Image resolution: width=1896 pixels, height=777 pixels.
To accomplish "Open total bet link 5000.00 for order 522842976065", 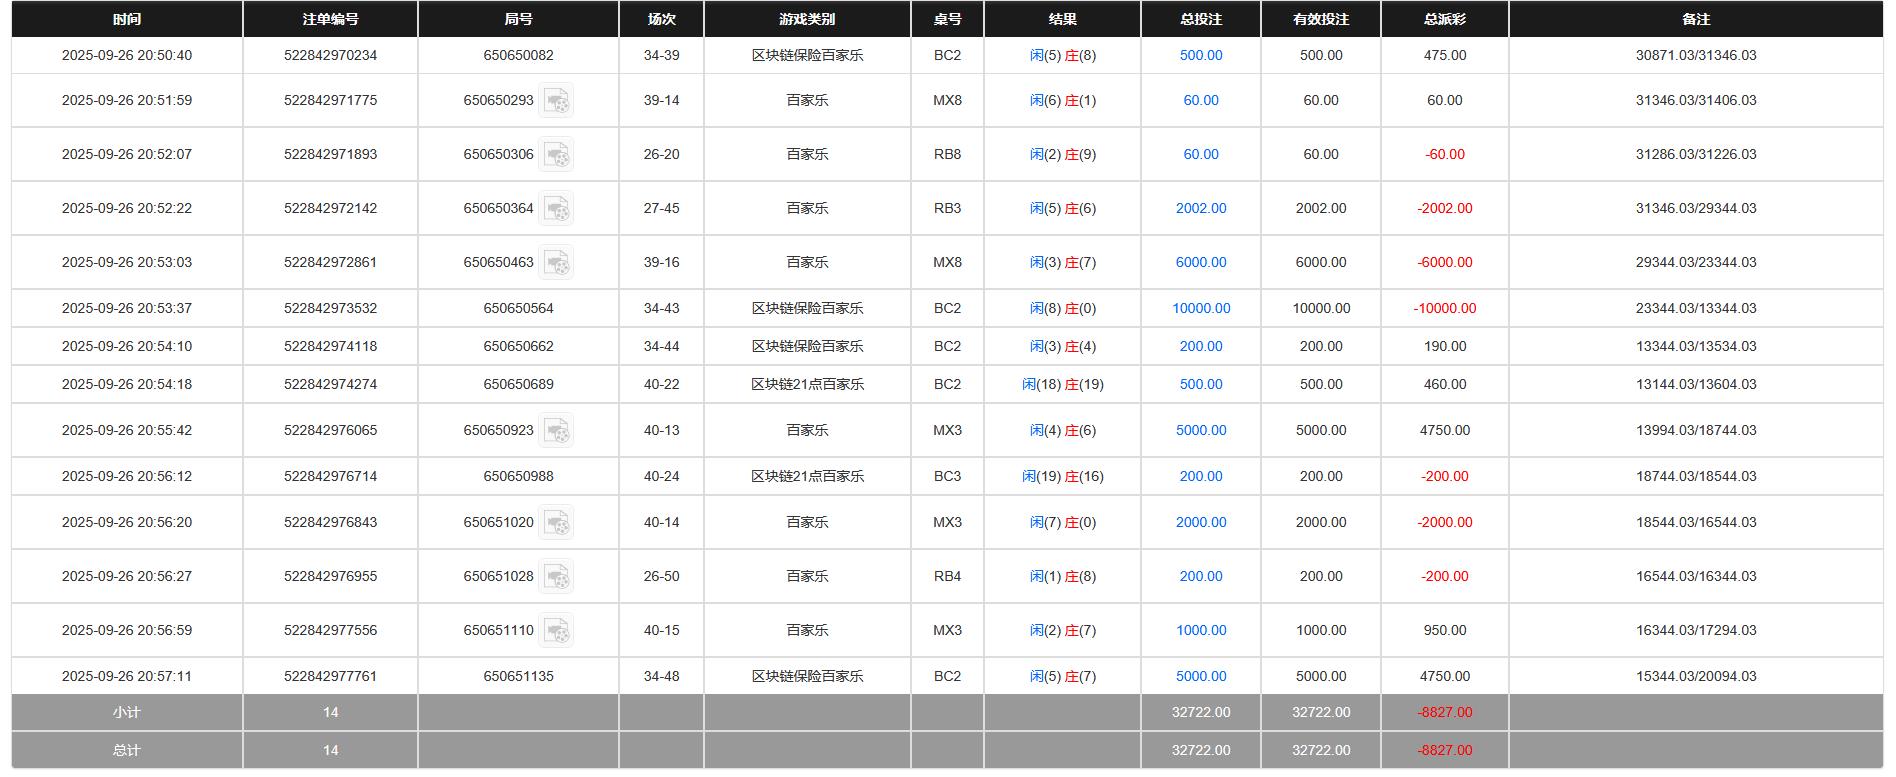I will (x=1201, y=430).
